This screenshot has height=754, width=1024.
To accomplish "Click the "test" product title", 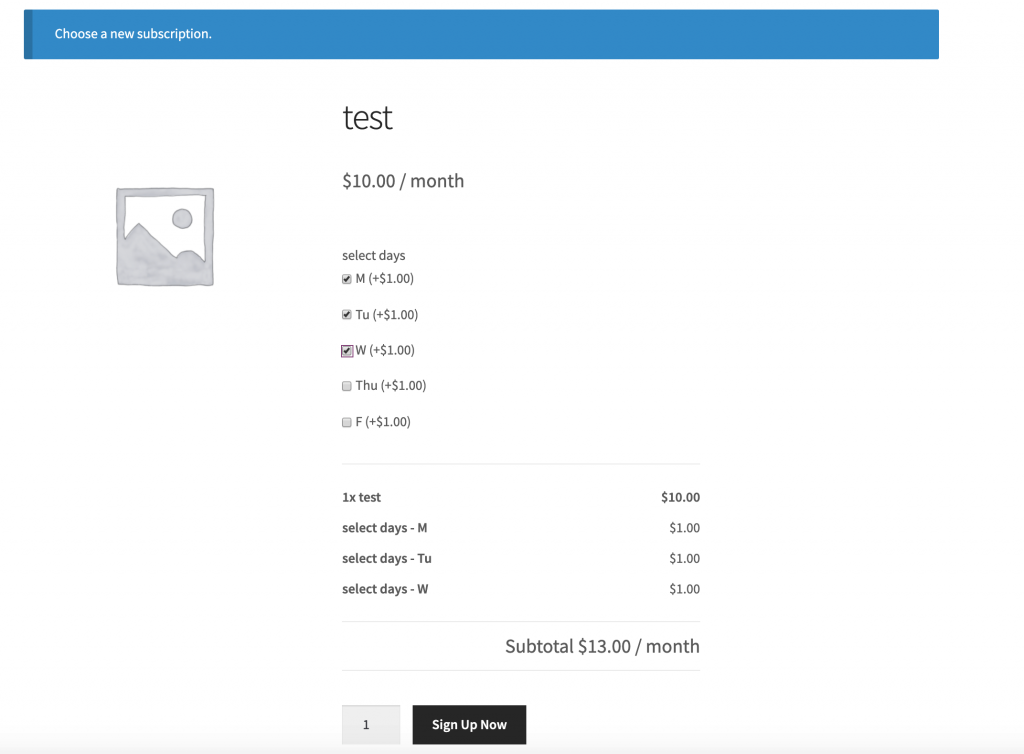I will click(x=367, y=118).
